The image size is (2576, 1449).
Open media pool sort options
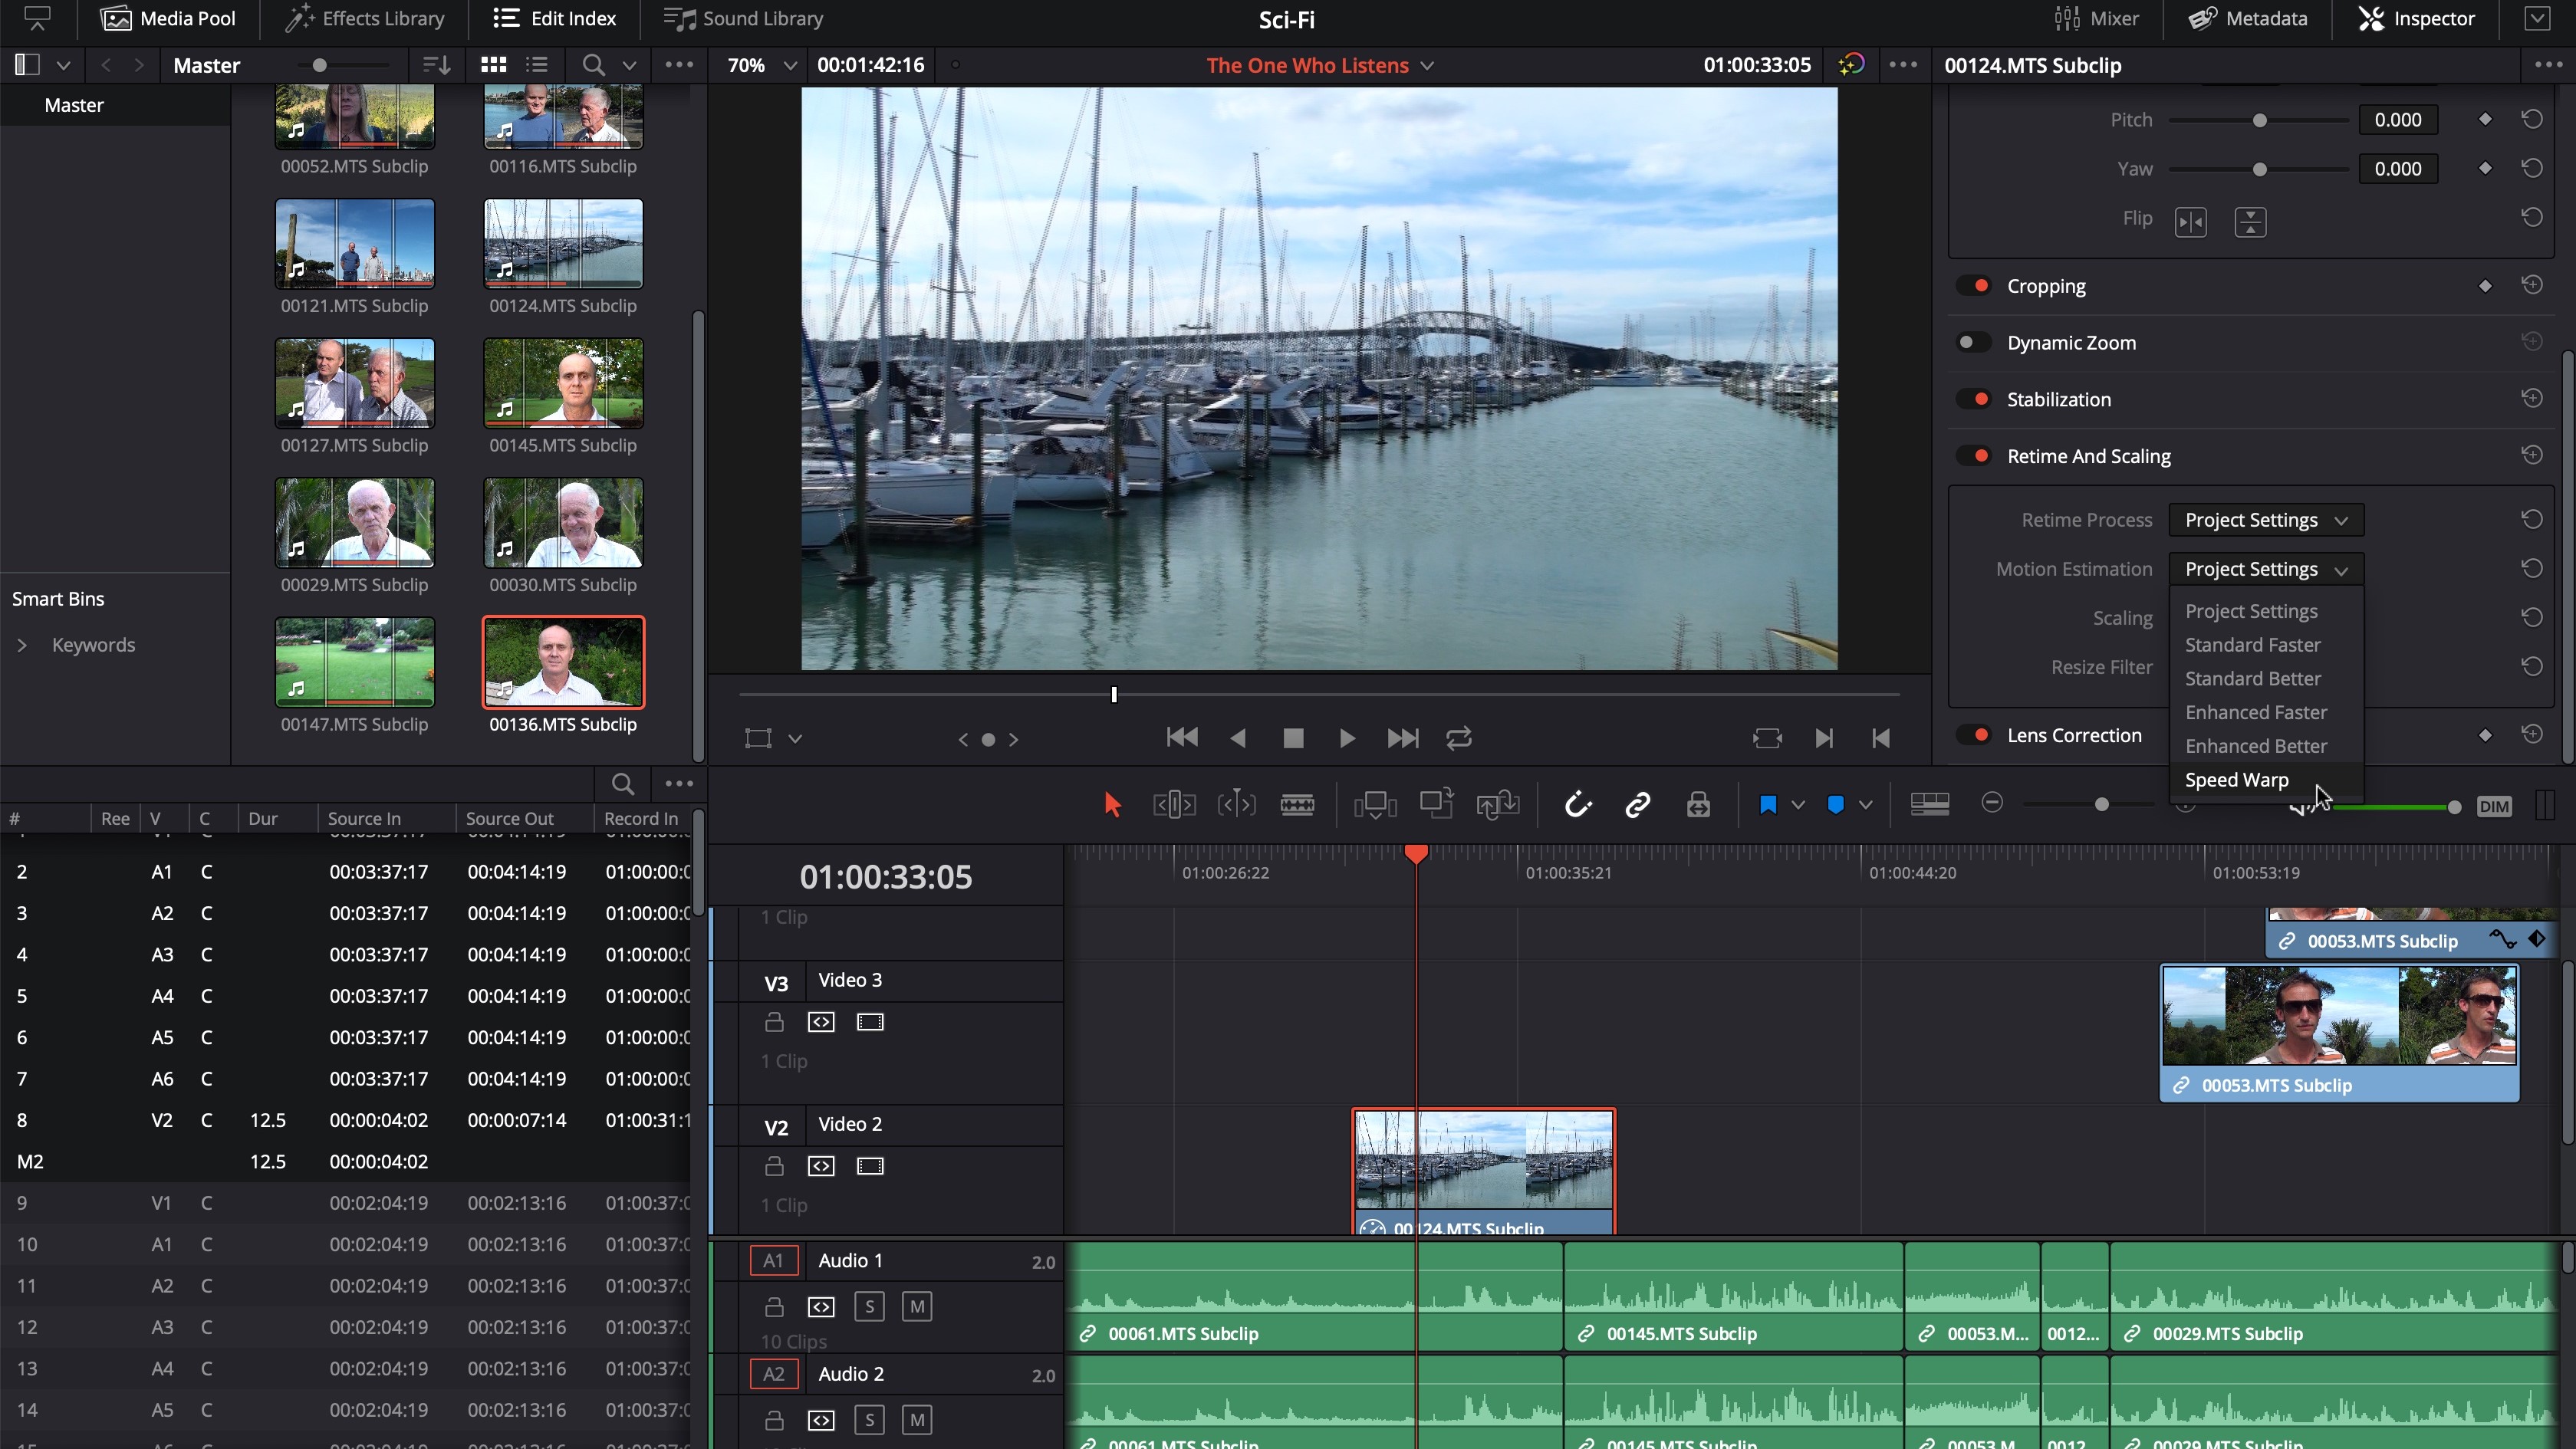pos(436,65)
